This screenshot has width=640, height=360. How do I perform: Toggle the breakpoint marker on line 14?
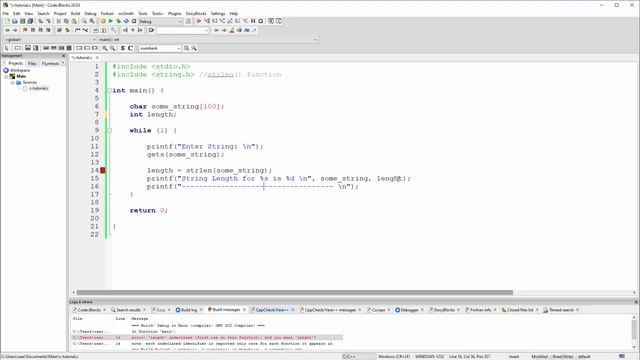pyautogui.click(x=103, y=170)
